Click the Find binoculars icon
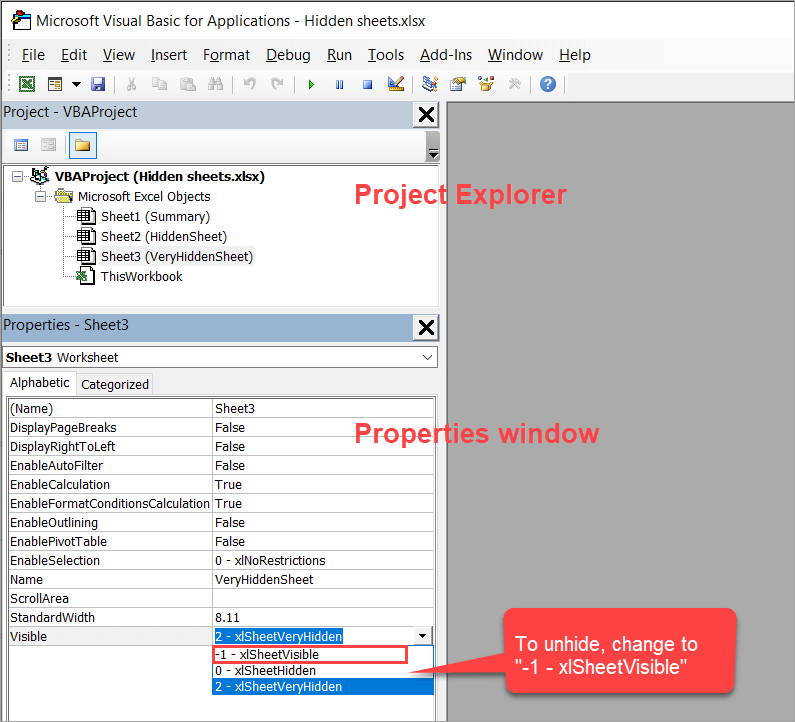The width and height of the screenshot is (795, 722). click(215, 84)
